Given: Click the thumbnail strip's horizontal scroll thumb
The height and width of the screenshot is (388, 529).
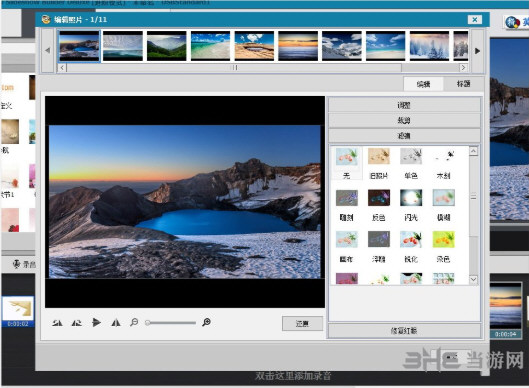Looking at the screenshot, I should (x=234, y=67).
